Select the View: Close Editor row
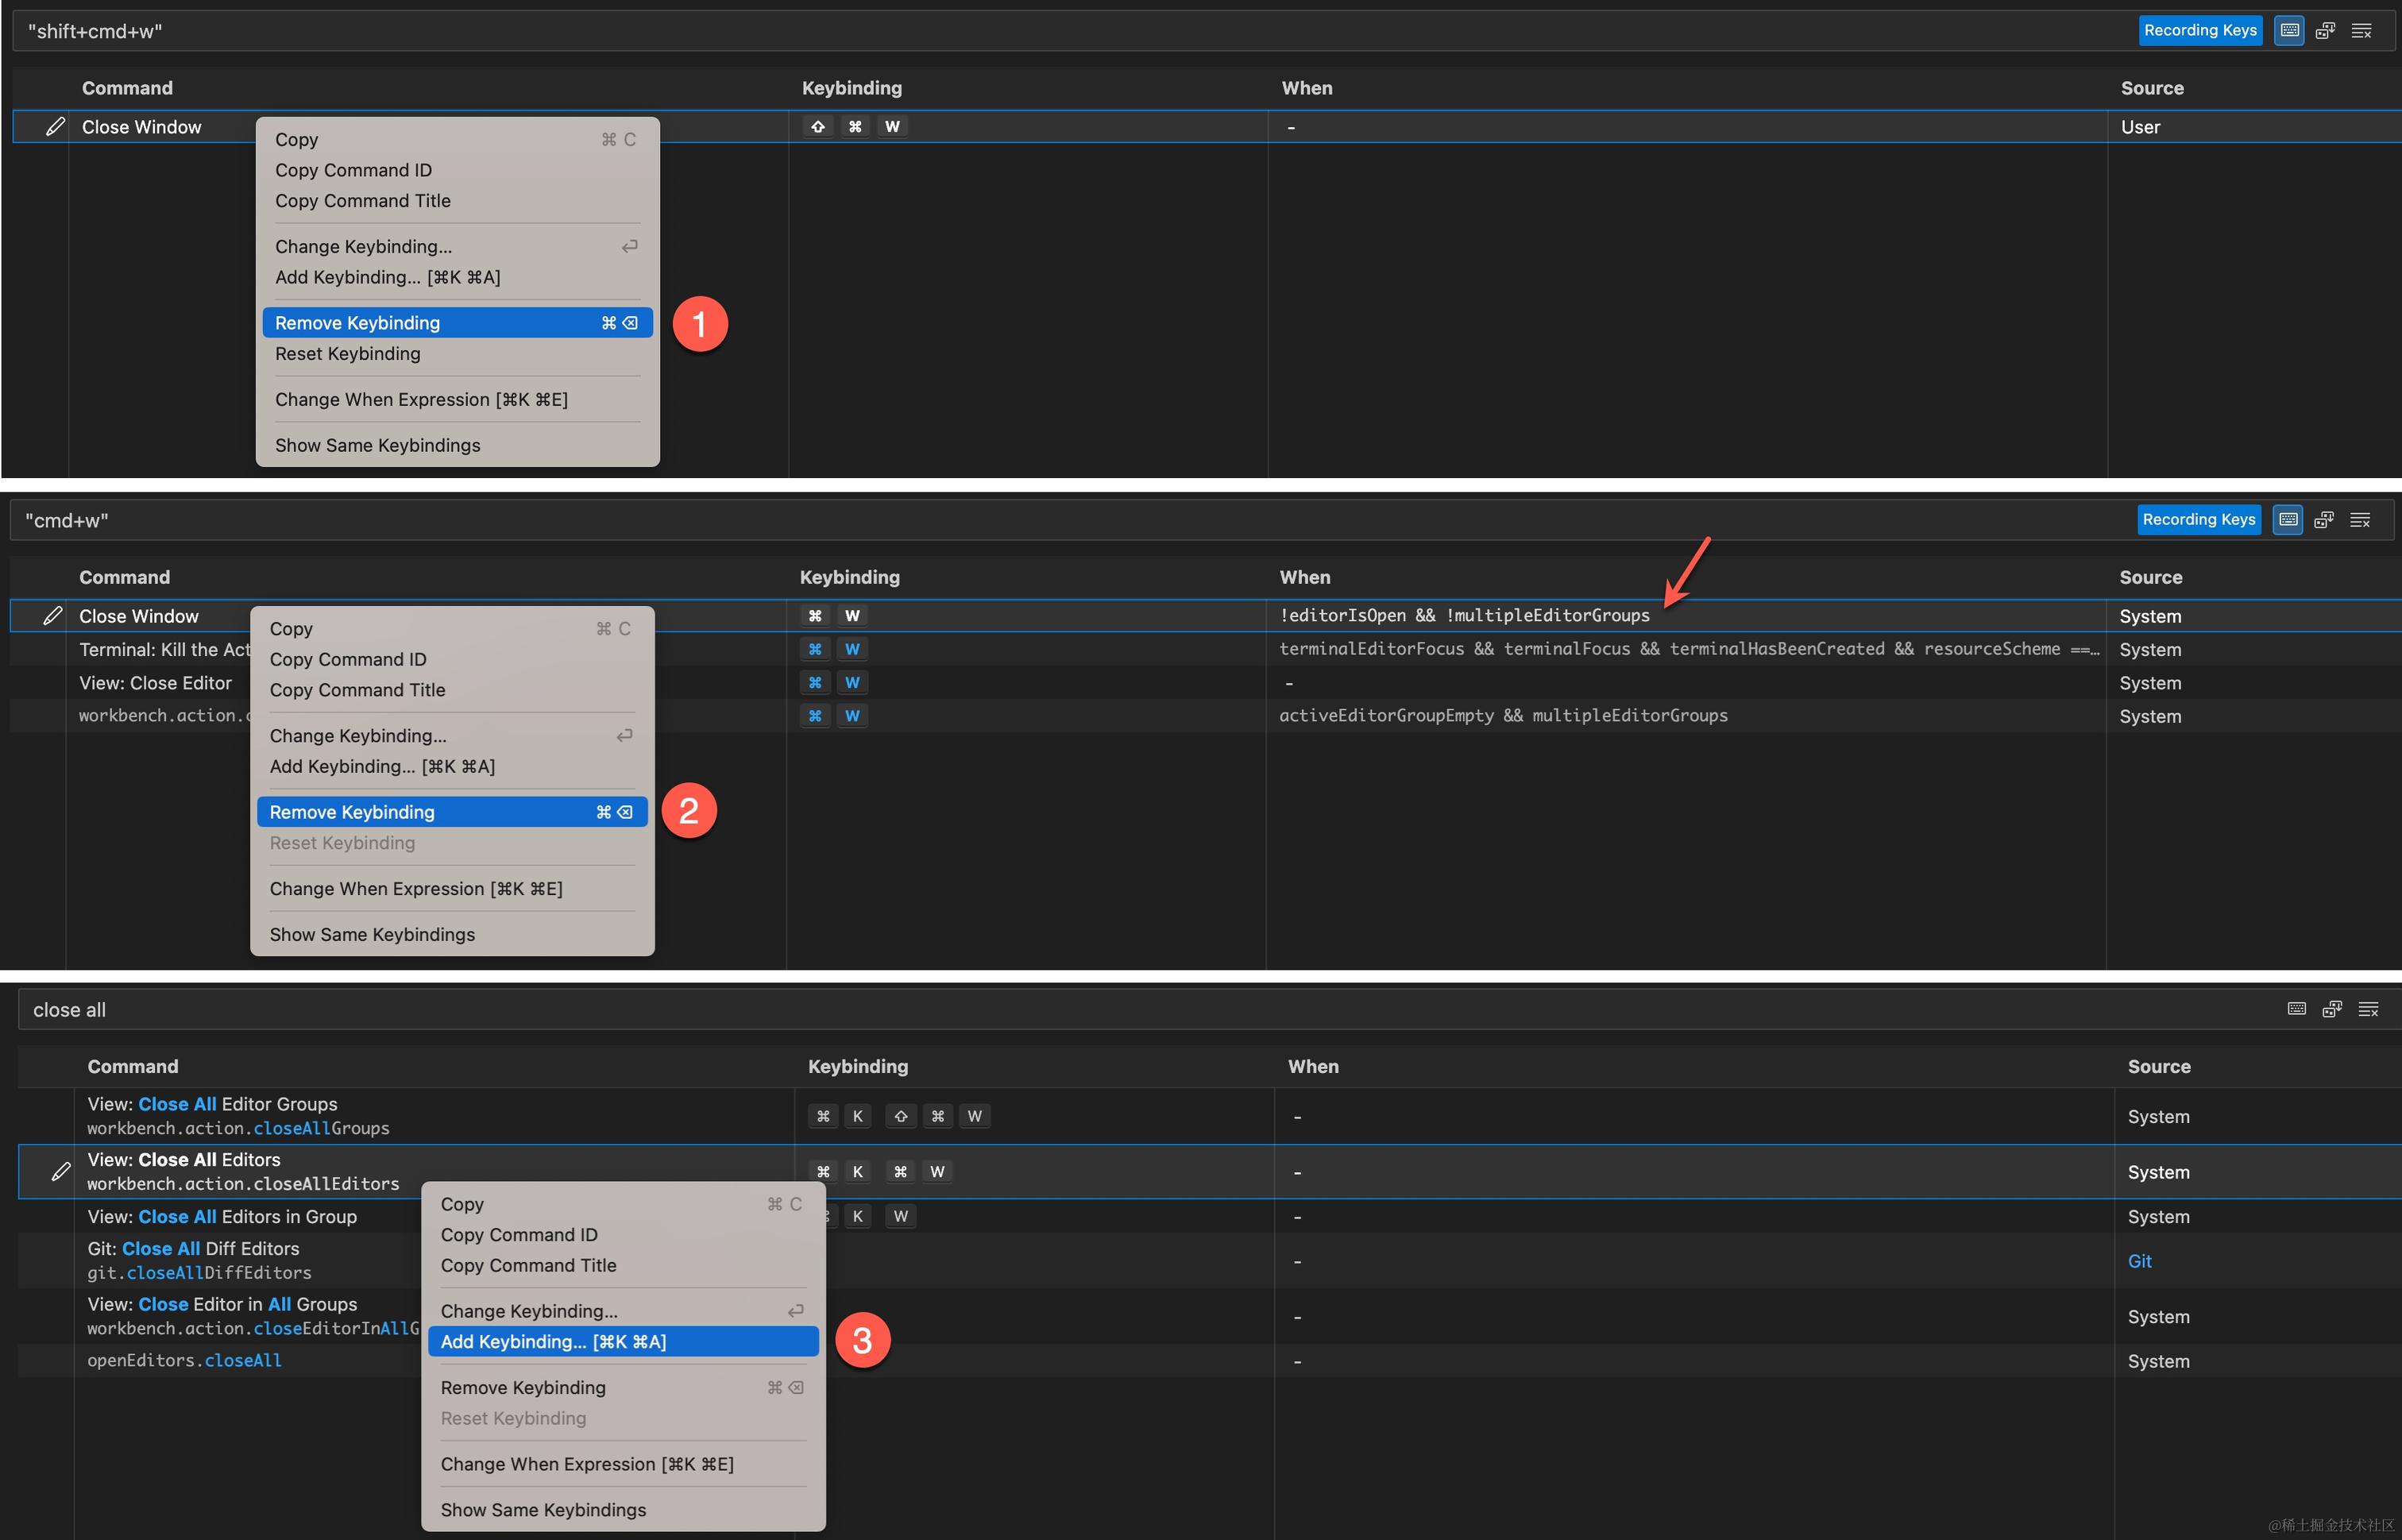The height and width of the screenshot is (1540, 2402). click(x=155, y=683)
